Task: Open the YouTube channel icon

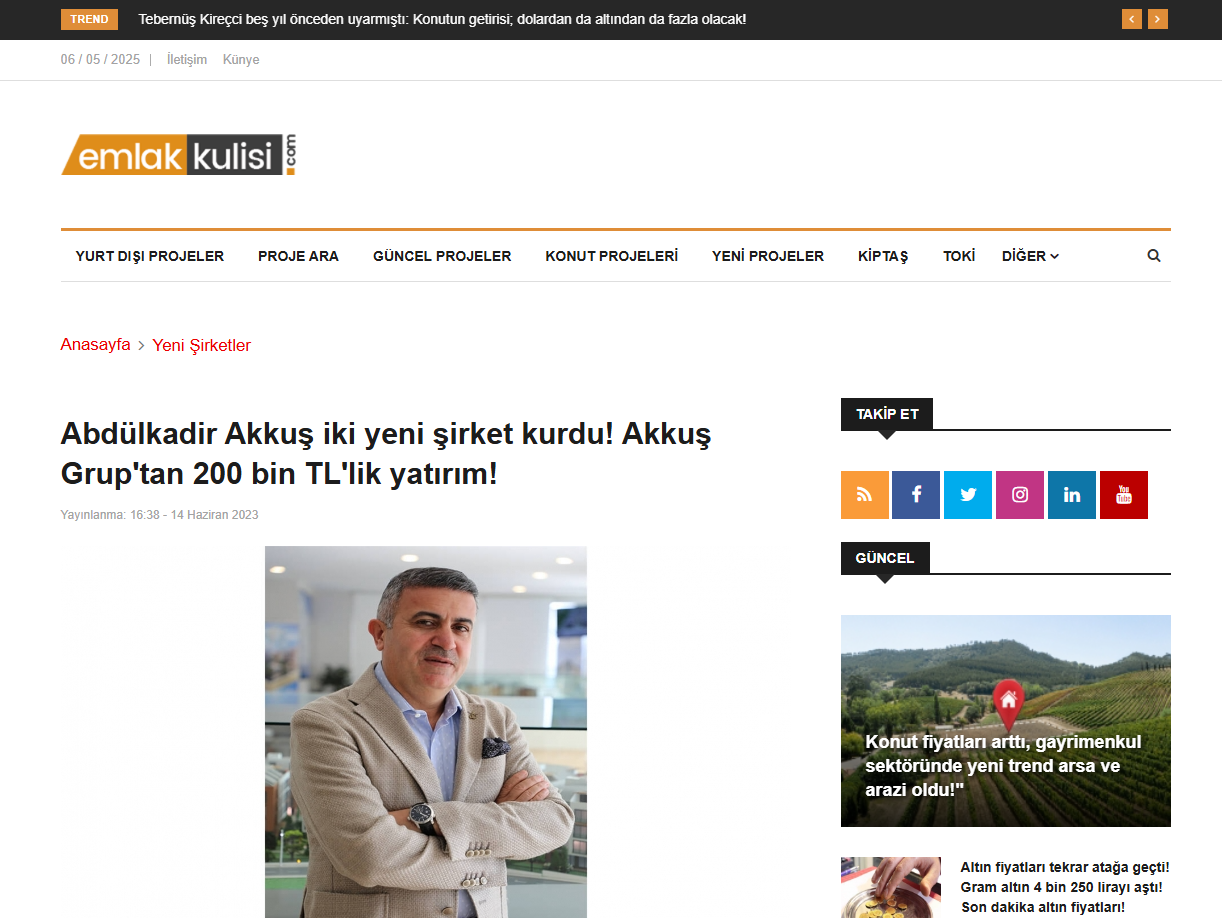Action: click(x=1124, y=495)
